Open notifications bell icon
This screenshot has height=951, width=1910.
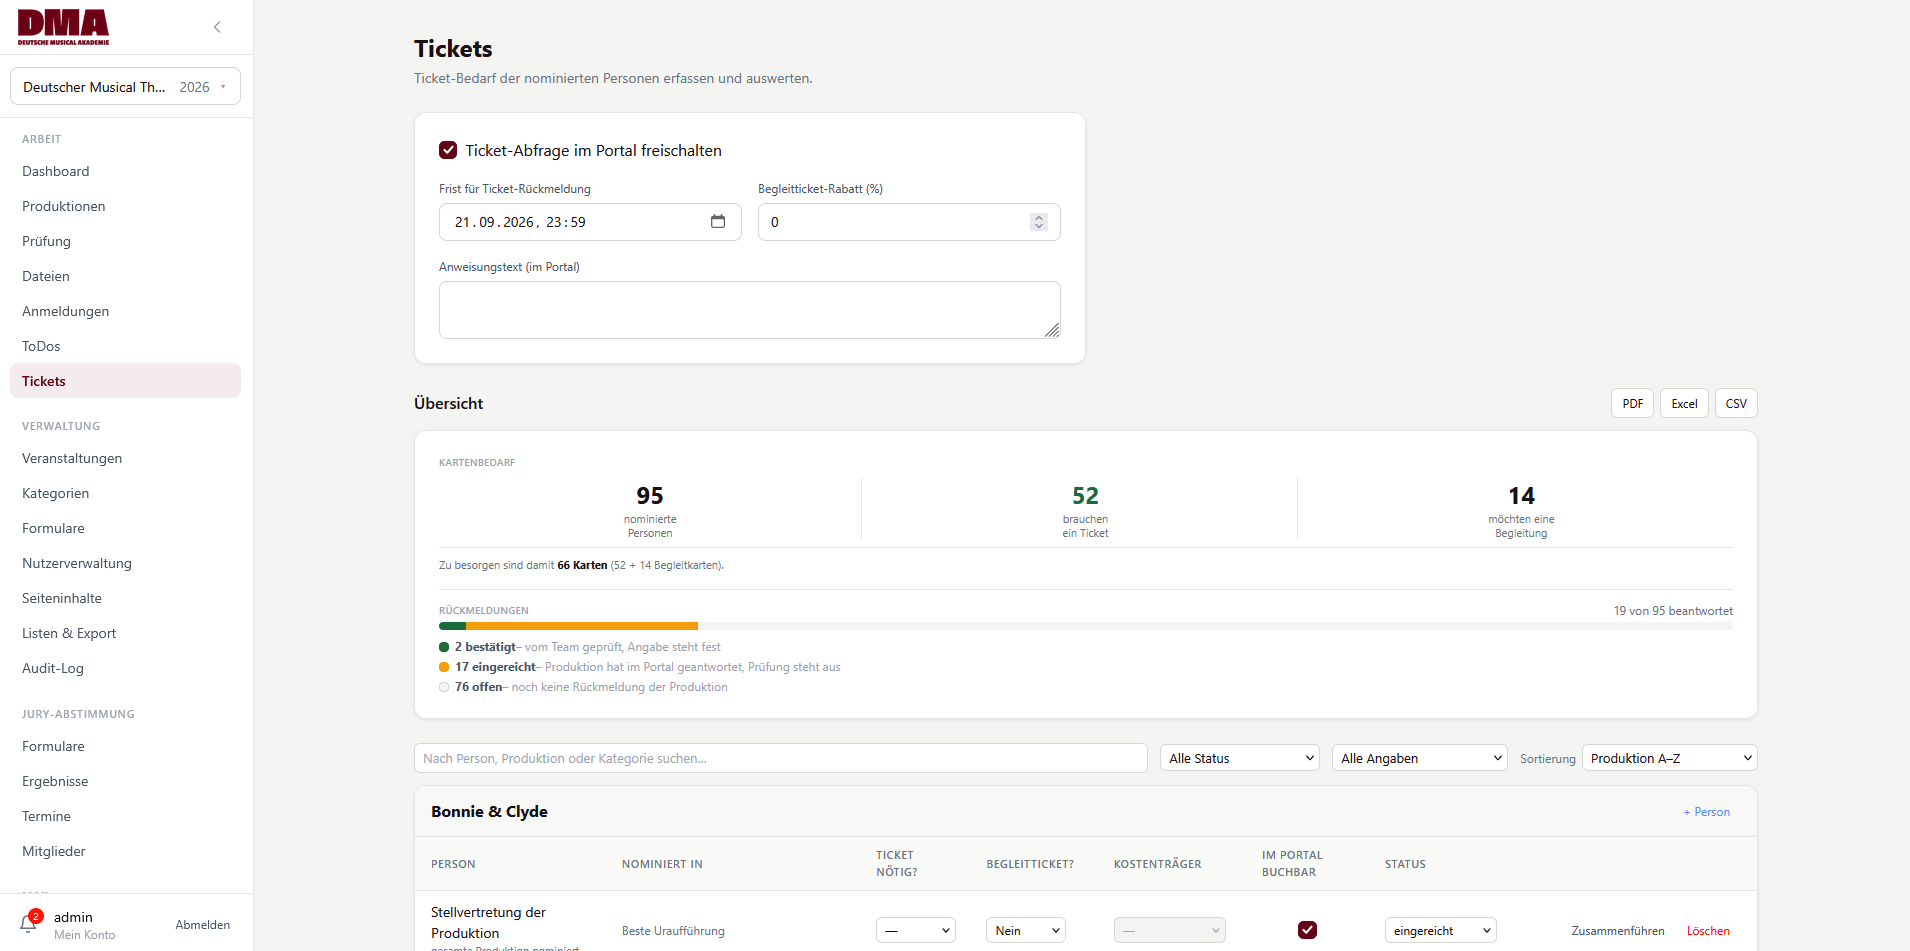28,923
